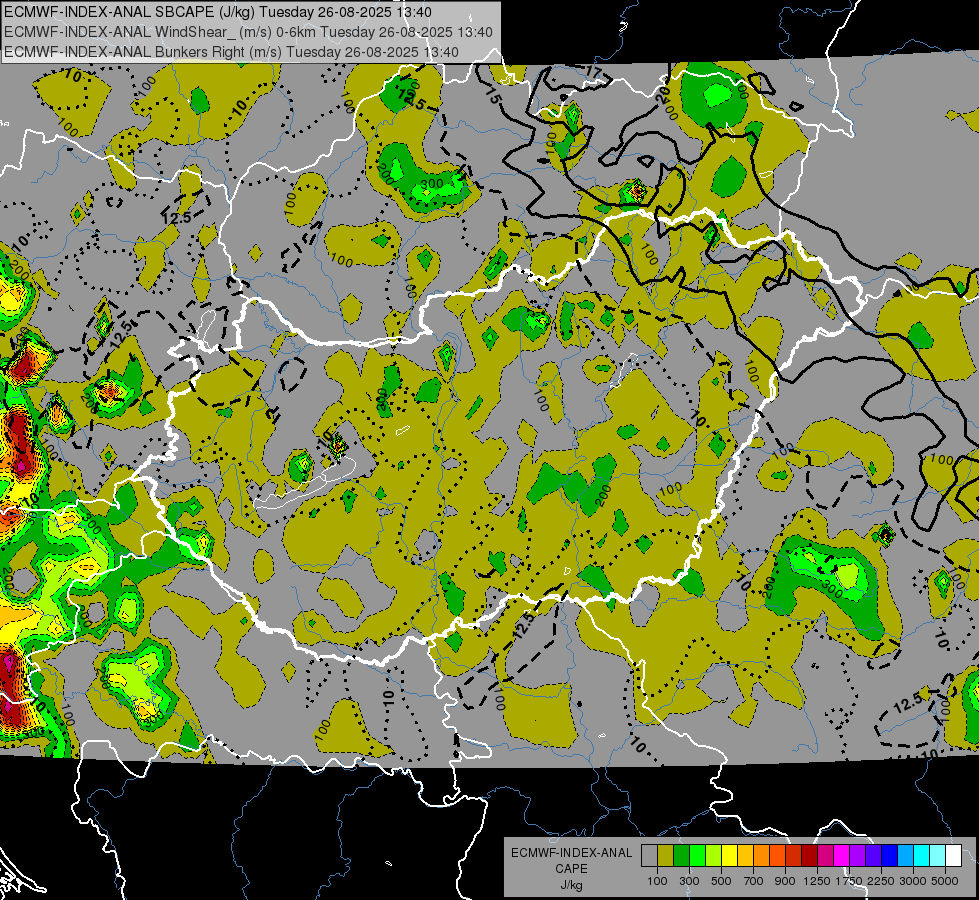
Task: Click the 3000 legend tick value
Action: (x=913, y=881)
